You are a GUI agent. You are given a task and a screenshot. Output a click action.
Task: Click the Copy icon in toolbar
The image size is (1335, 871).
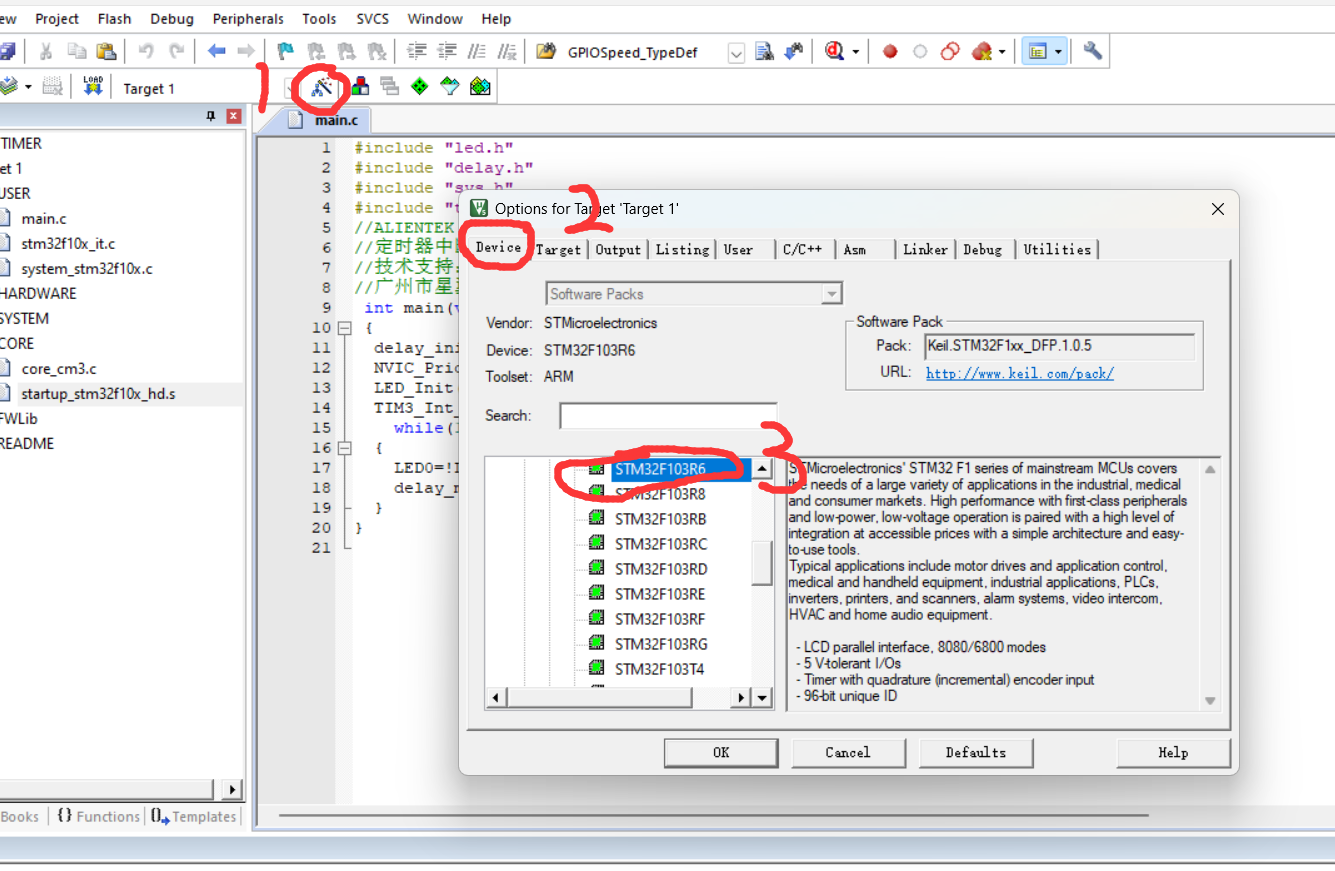coord(76,51)
